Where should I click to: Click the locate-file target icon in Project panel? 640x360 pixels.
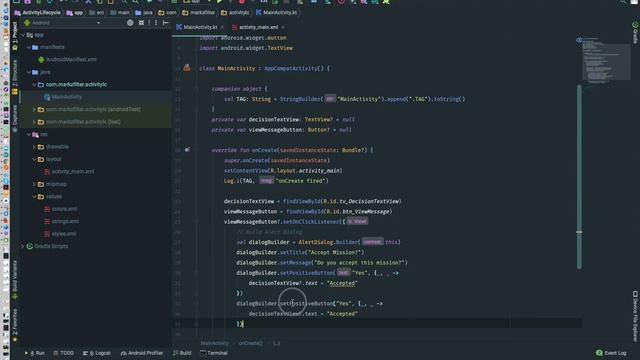click(x=130, y=23)
